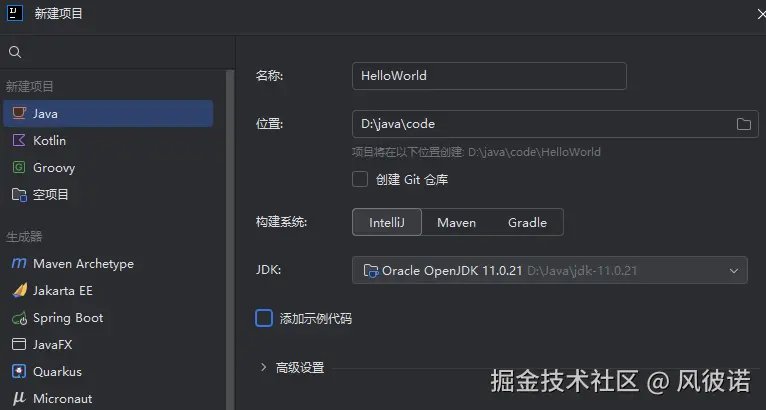Enable the 创建 Git 仓库 checkbox
Screen dimensions: 766x410
coord(360,179)
